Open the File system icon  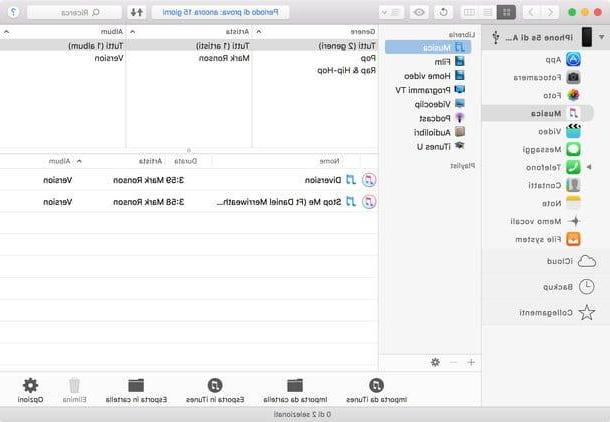(573, 239)
